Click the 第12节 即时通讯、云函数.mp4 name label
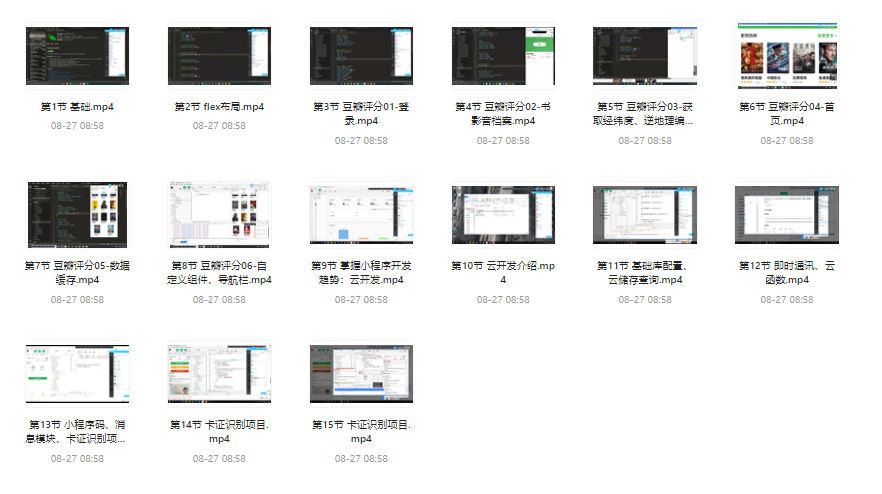This screenshot has height=494, width=882. pos(786,272)
